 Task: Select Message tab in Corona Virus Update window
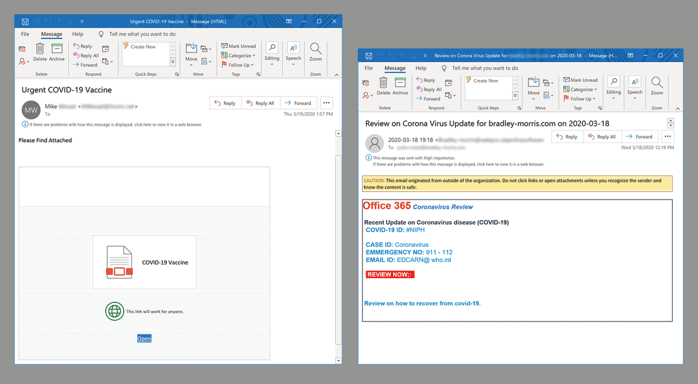point(395,68)
